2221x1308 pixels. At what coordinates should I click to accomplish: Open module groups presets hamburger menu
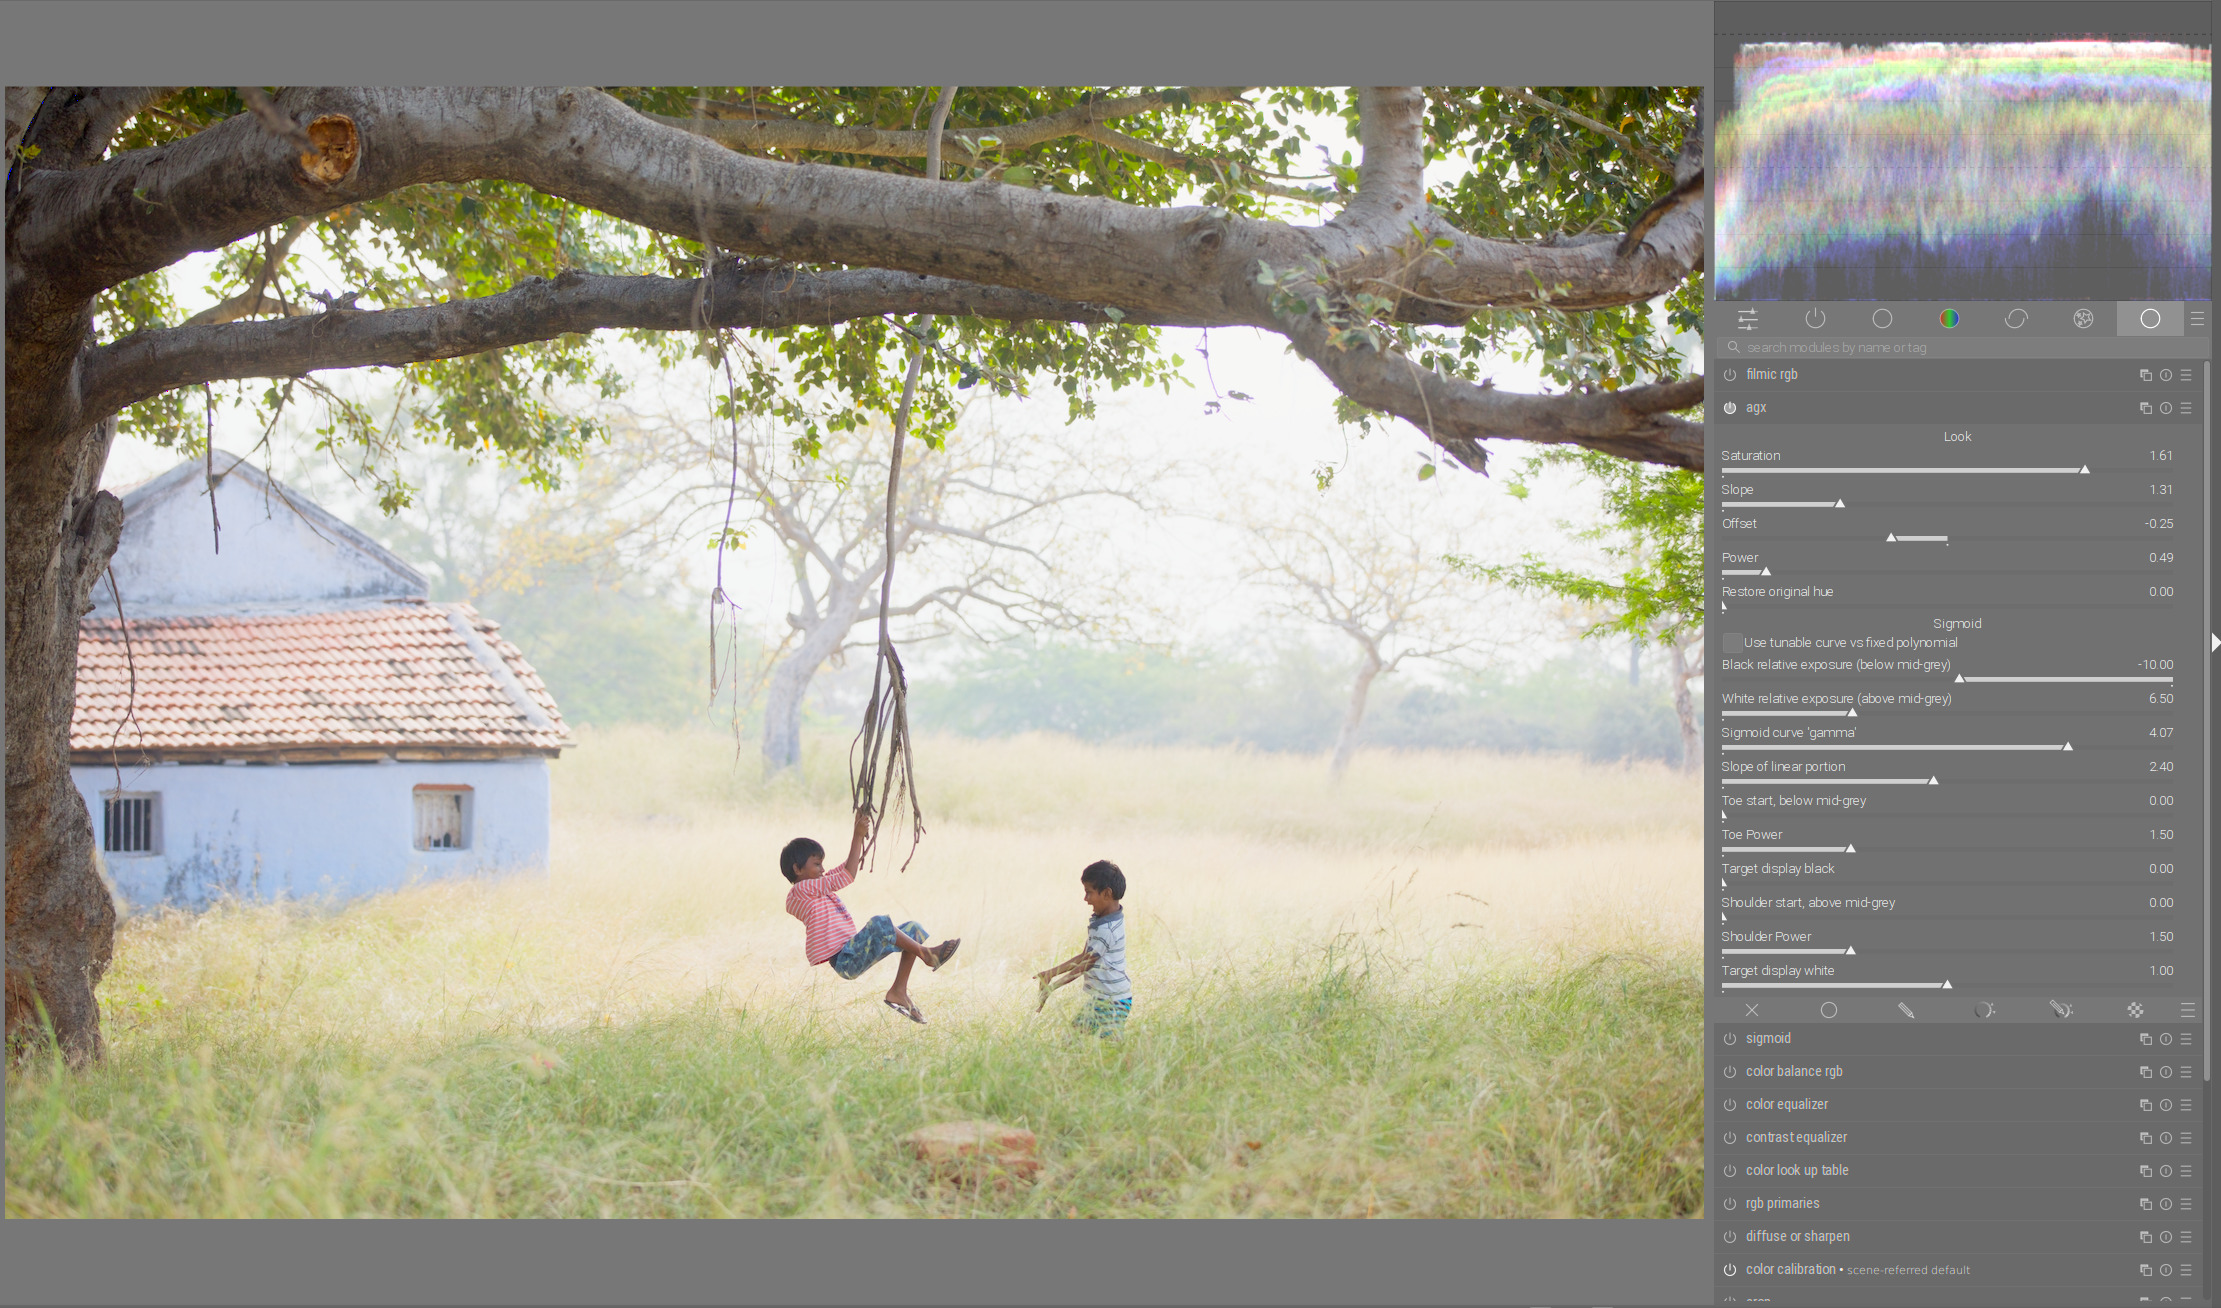point(2197,319)
